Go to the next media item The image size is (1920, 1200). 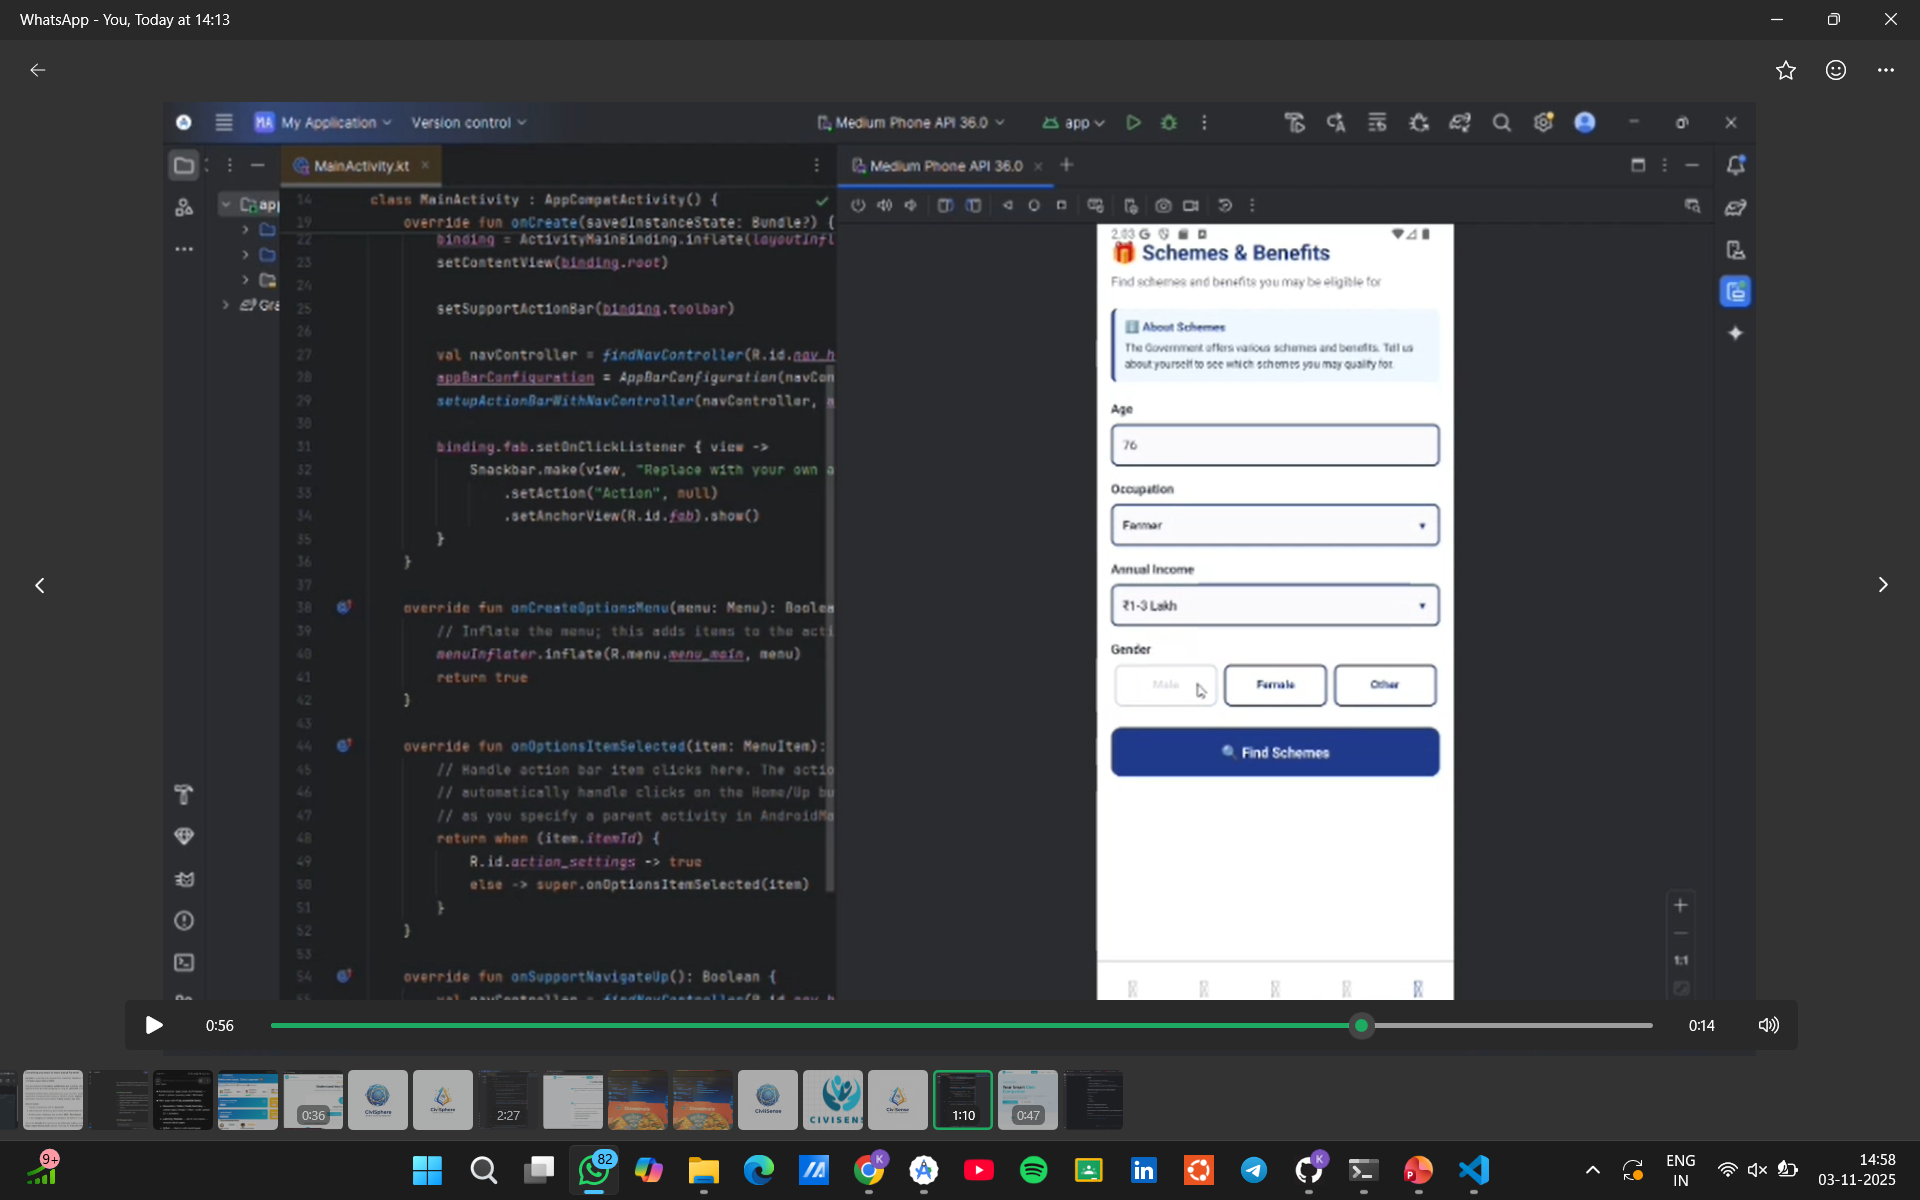click(x=1883, y=585)
